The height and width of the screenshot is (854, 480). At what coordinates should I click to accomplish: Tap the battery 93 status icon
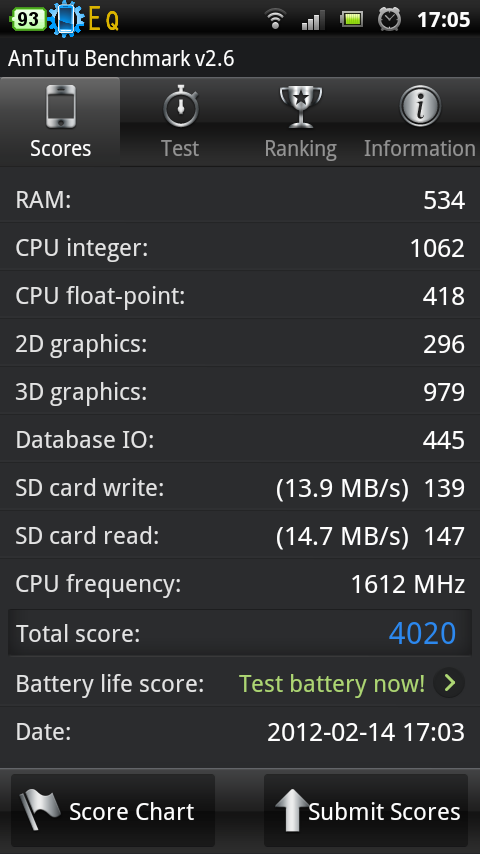(x=28, y=20)
